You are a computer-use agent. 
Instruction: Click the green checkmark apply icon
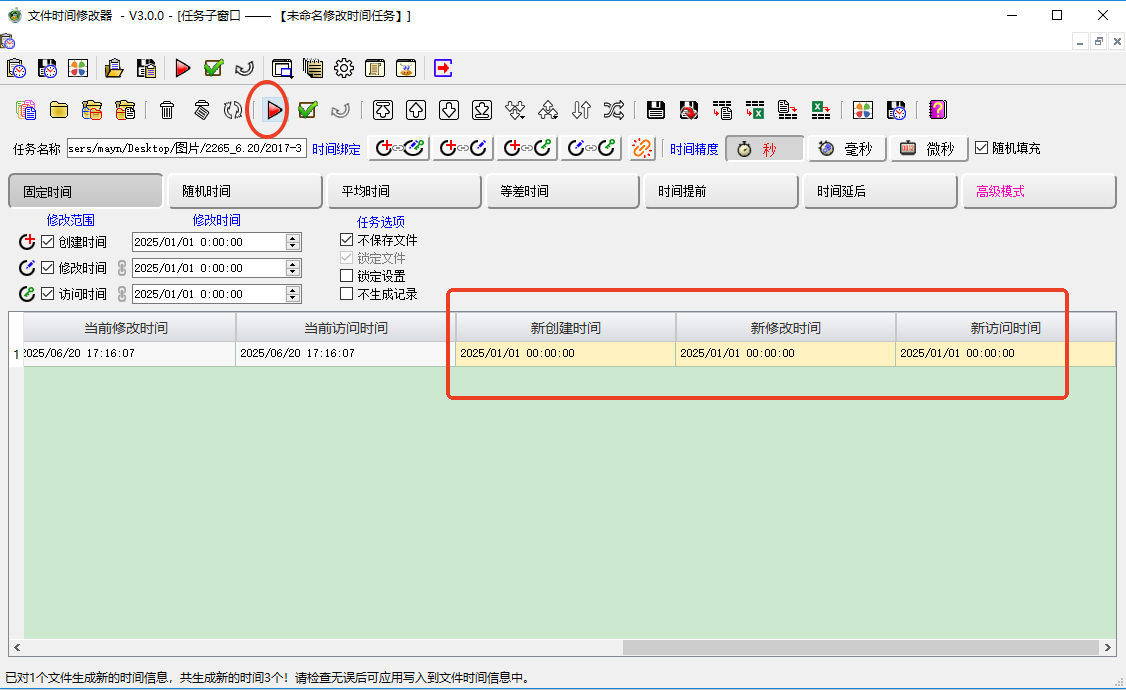click(x=306, y=110)
